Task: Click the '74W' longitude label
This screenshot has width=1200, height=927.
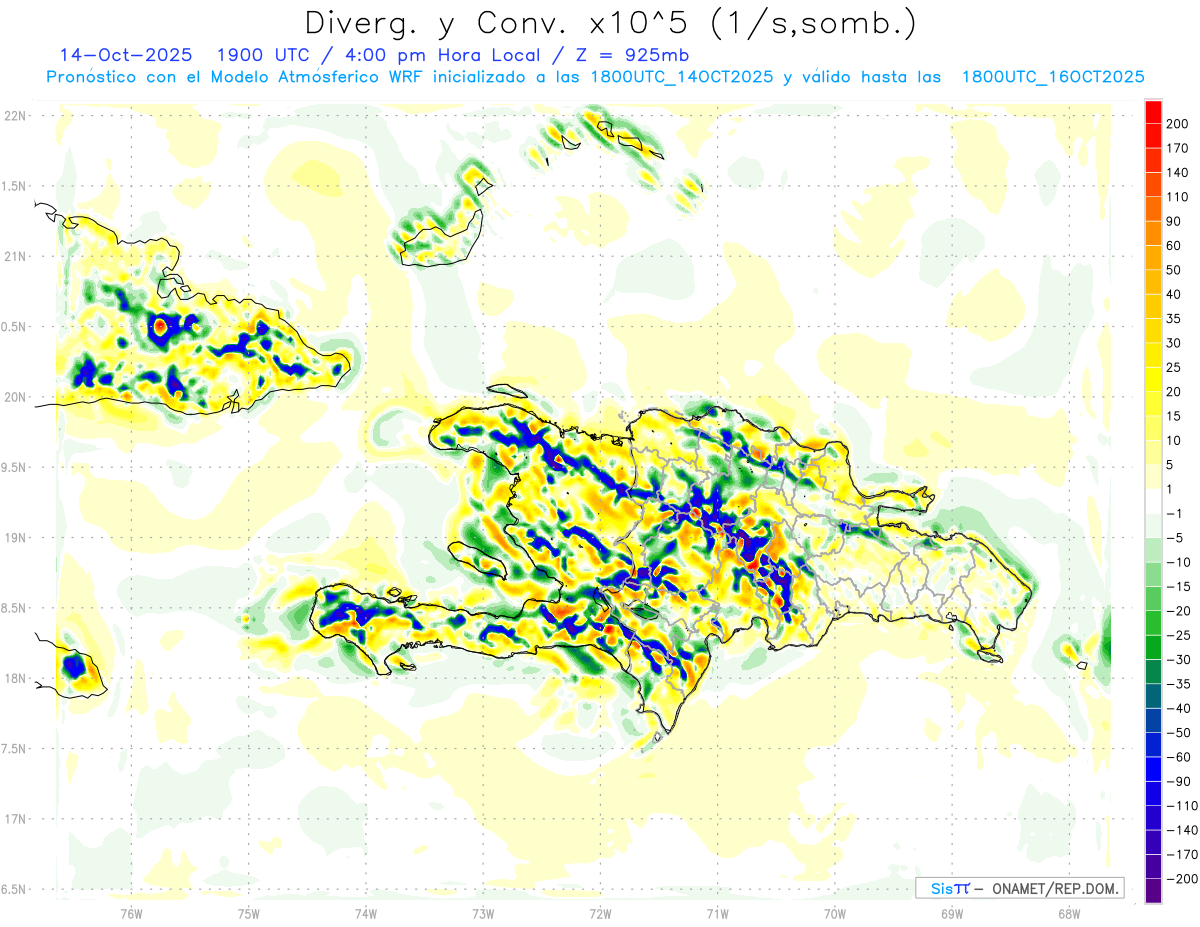Action: (366, 912)
